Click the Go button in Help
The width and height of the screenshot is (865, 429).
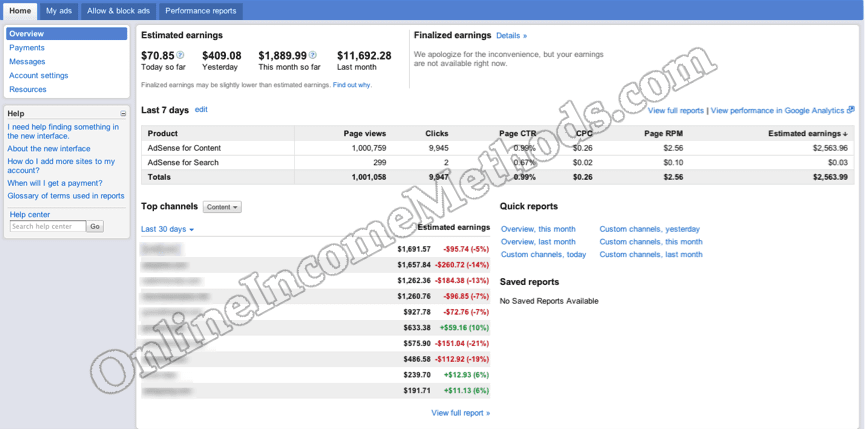[x=95, y=226]
